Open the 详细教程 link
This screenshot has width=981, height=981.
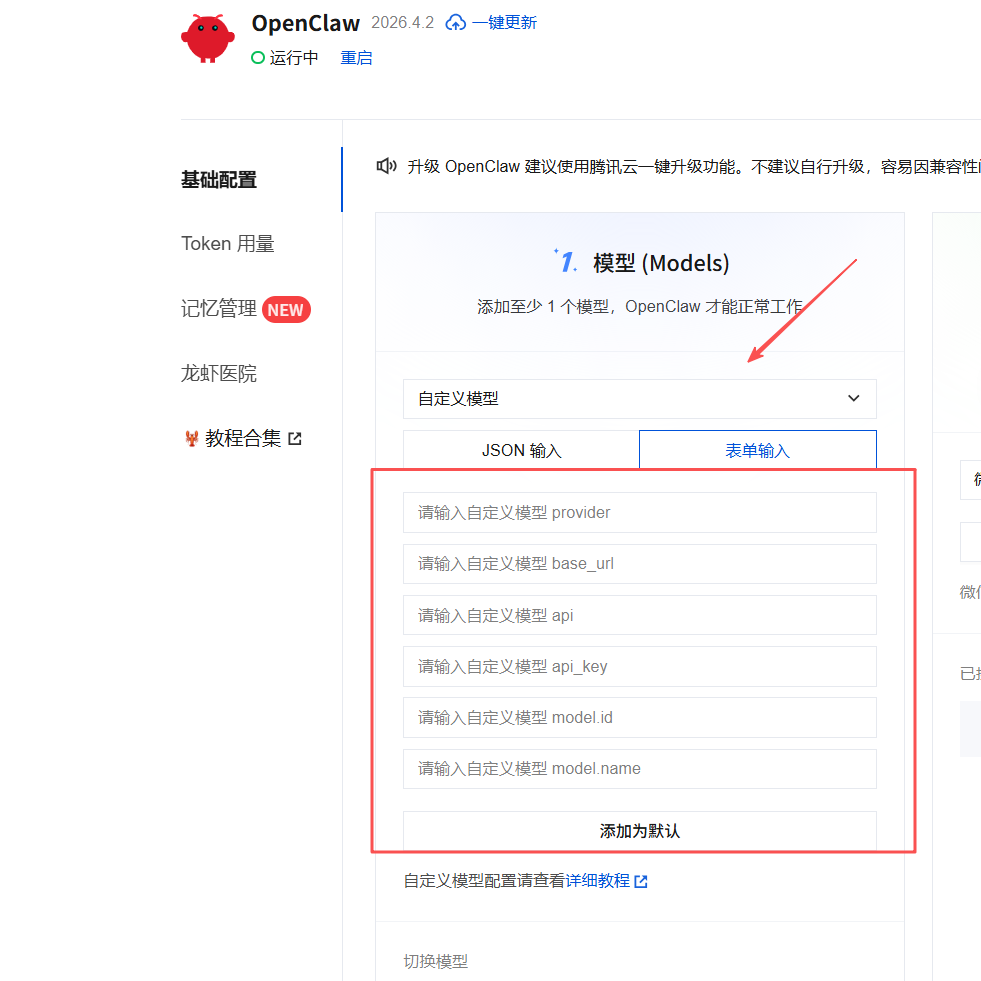pyautogui.click(x=597, y=881)
